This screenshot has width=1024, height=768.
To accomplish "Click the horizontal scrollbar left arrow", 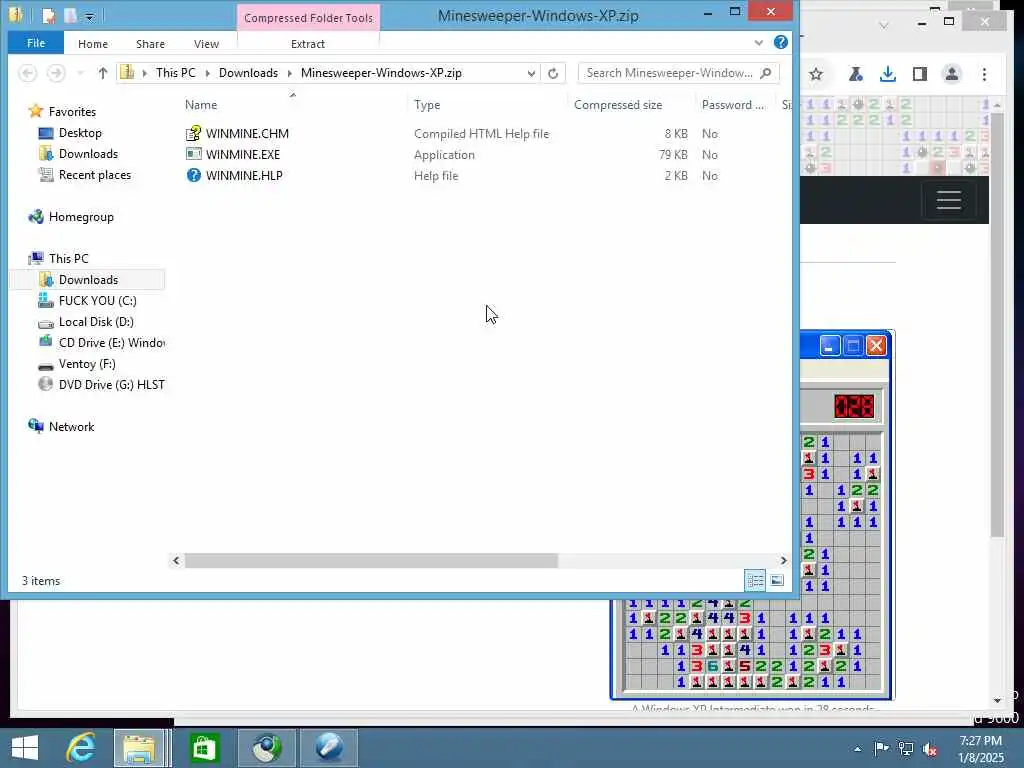I will click(x=176, y=560).
